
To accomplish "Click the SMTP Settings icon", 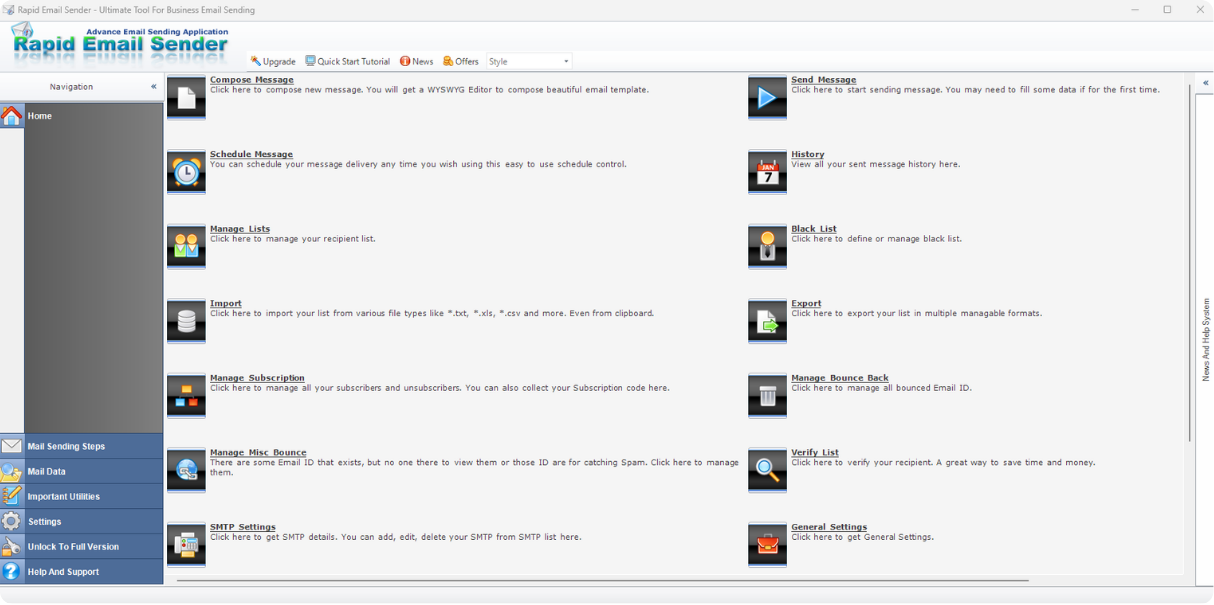I will coord(186,545).
